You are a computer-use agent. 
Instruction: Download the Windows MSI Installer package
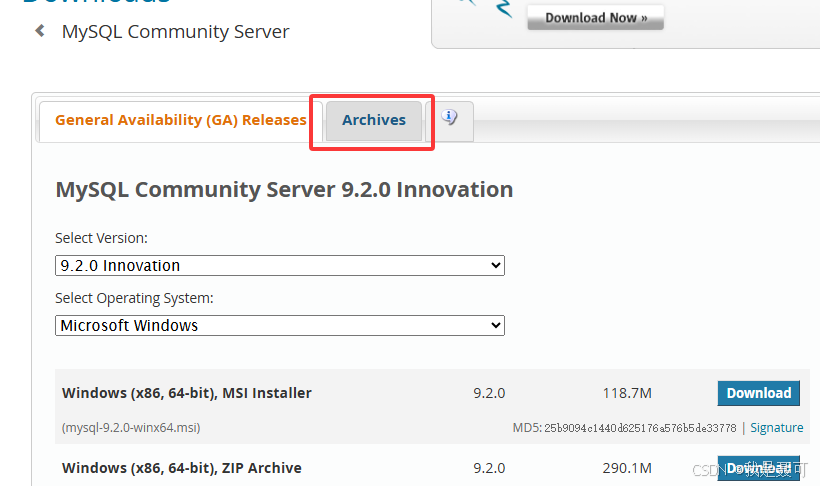(x=758, y=393)
